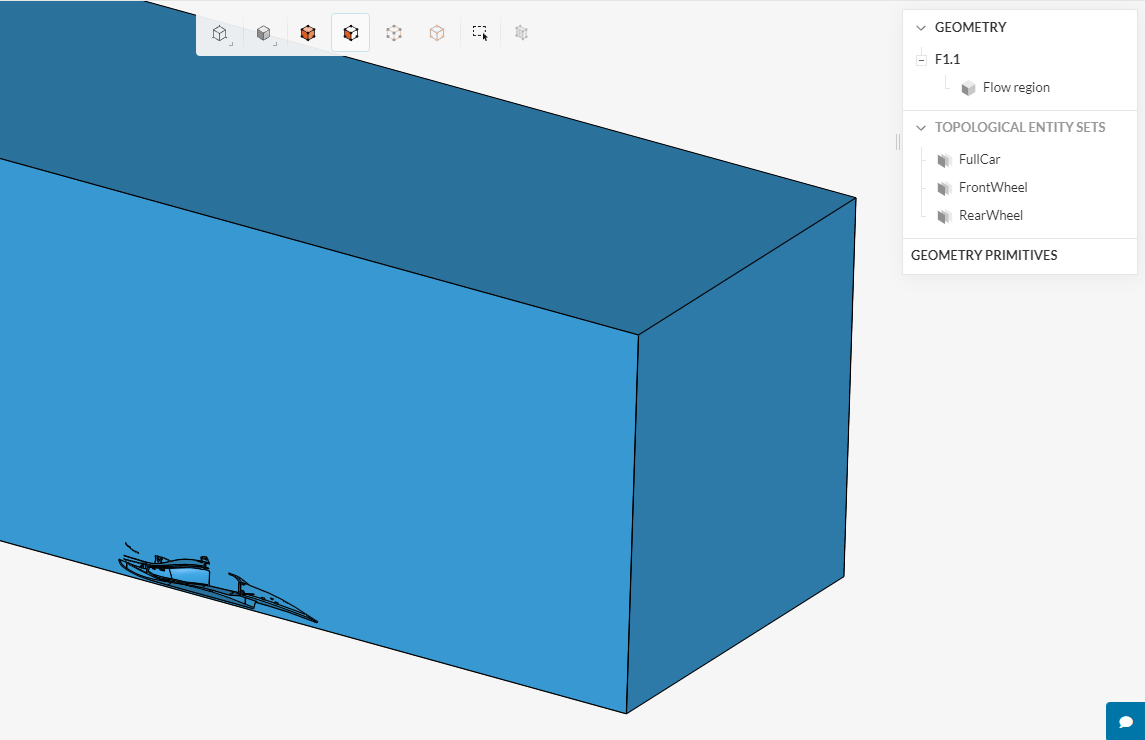Activate volume selection mode
This screenshot has height=740, width=1145.
tap(308, 33)
